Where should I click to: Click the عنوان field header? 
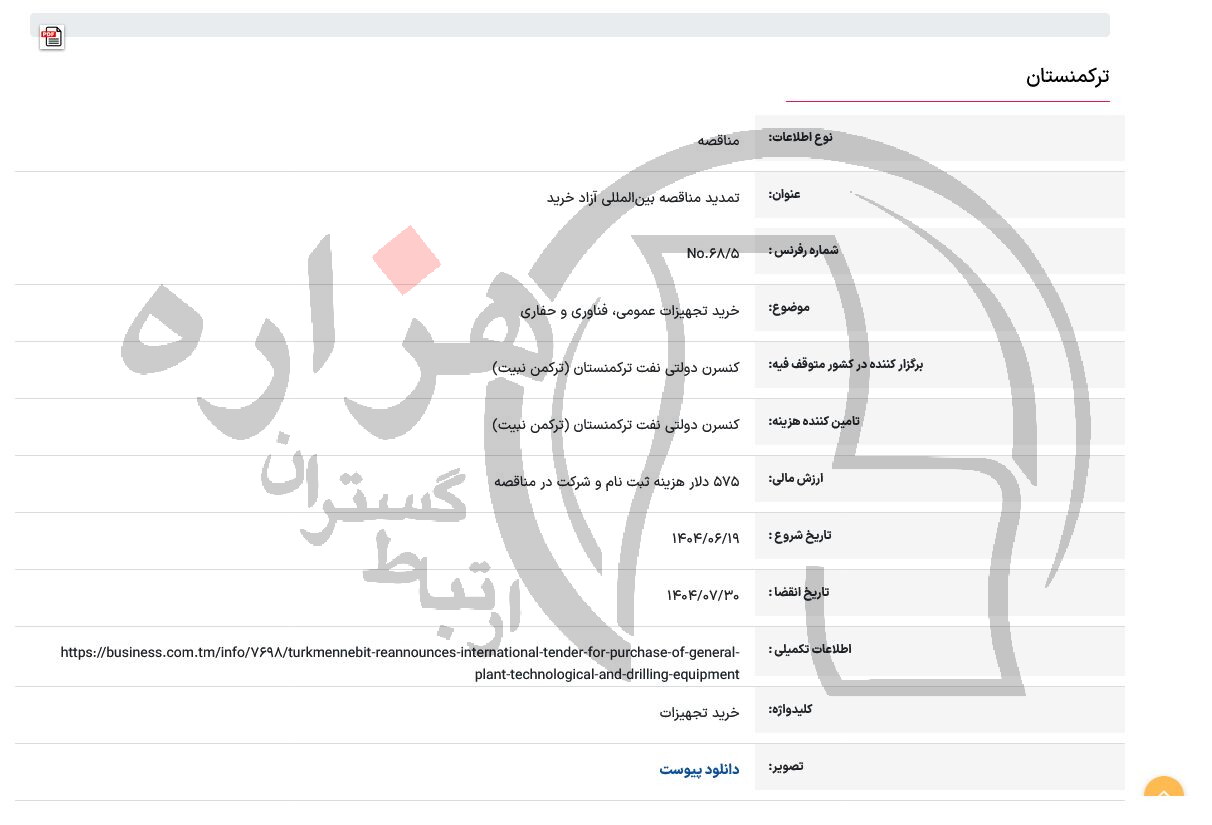click(784, 195)
